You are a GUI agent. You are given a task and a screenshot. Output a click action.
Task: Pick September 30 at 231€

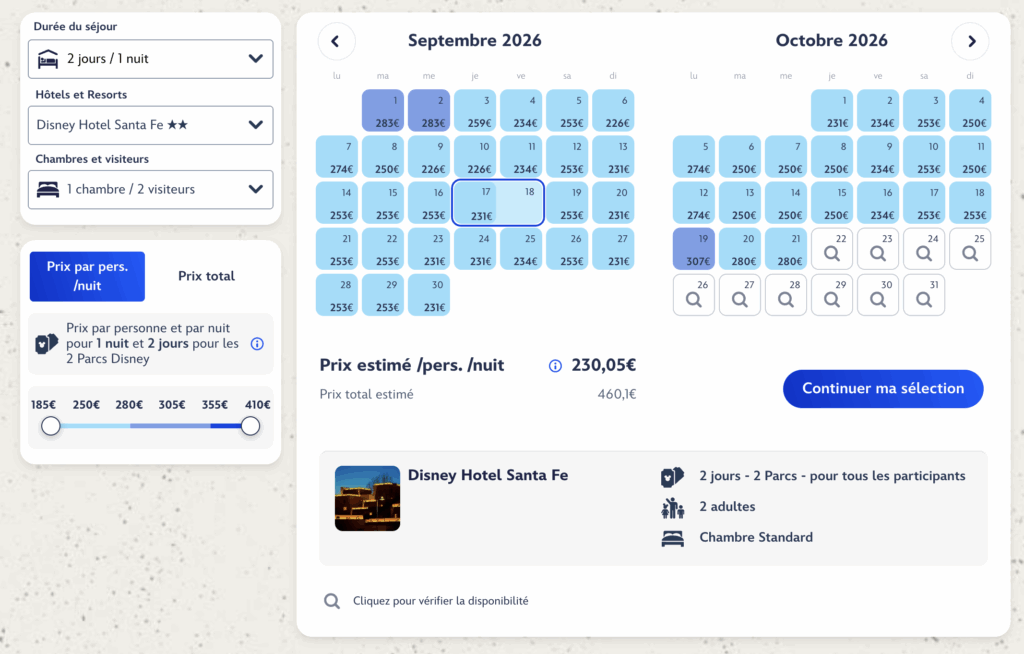pyautogui.click(x=428, y=295)
